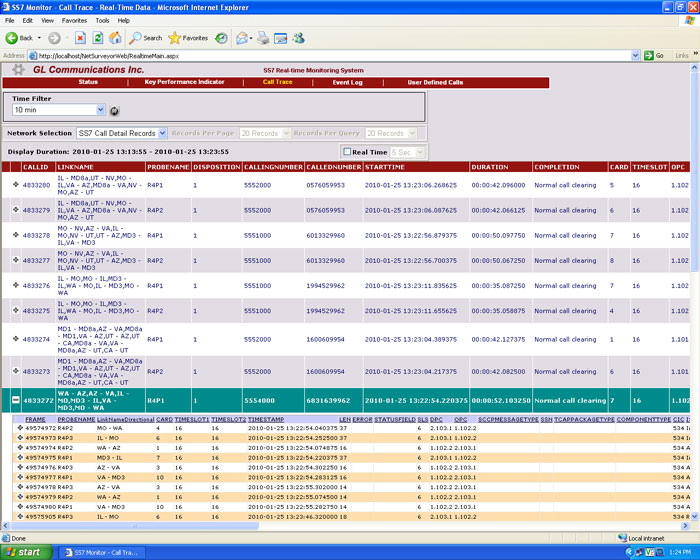
Task: Open the Help menu
Action: [124, 21]
